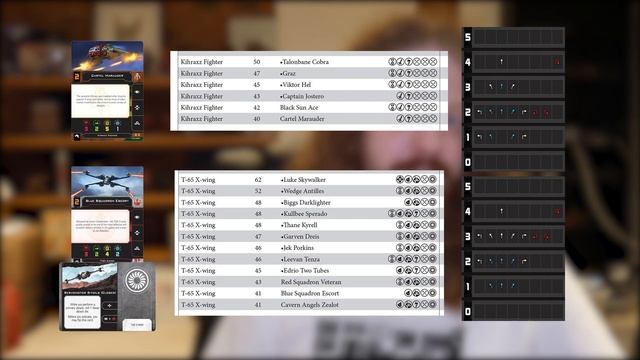
Task: Click the focus action icon on Blue Squadron Escort card
Action: [x=137, y=217]
